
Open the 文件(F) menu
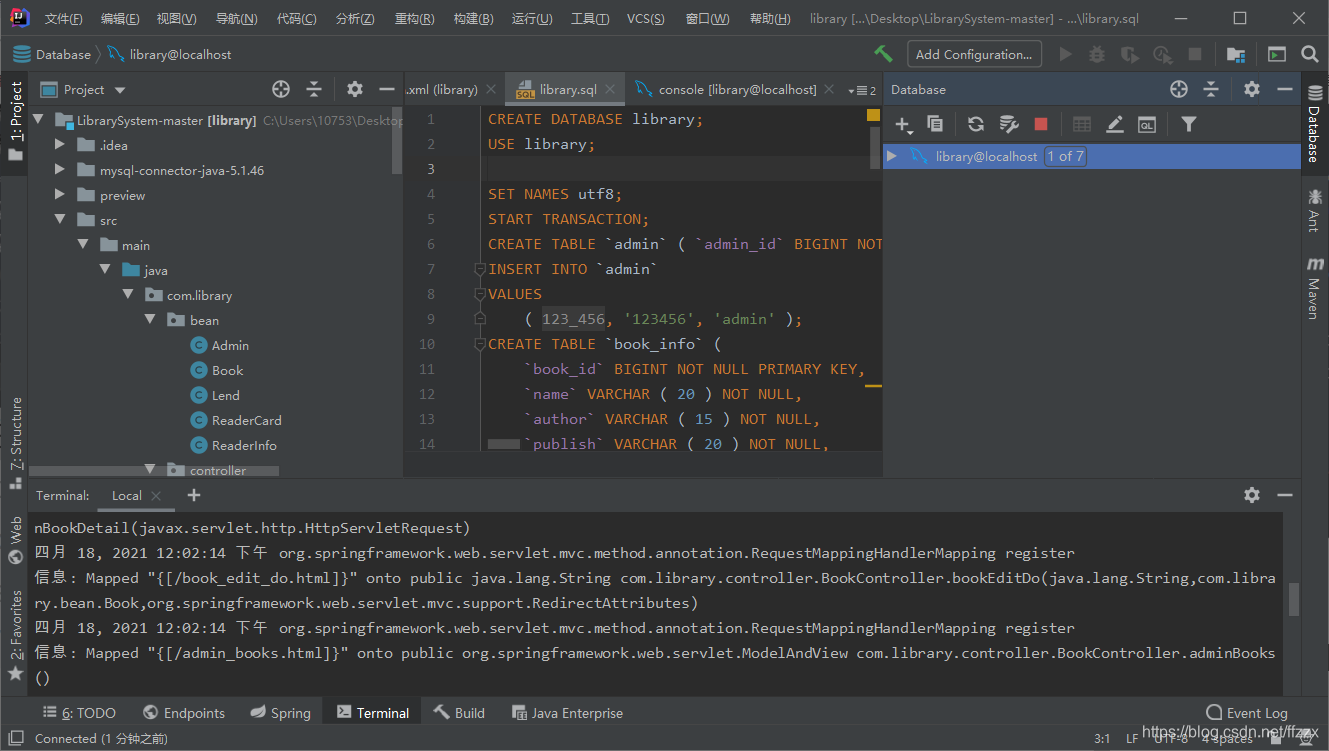pos(64,19)
